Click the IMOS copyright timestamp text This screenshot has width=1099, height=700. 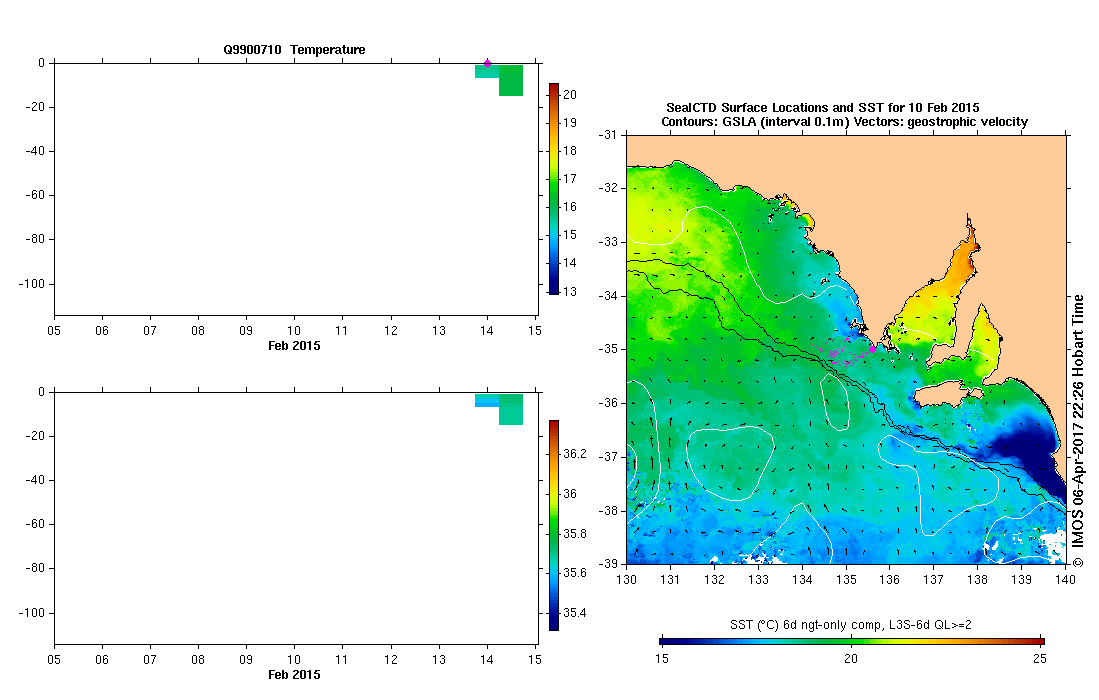(1078, 430)
